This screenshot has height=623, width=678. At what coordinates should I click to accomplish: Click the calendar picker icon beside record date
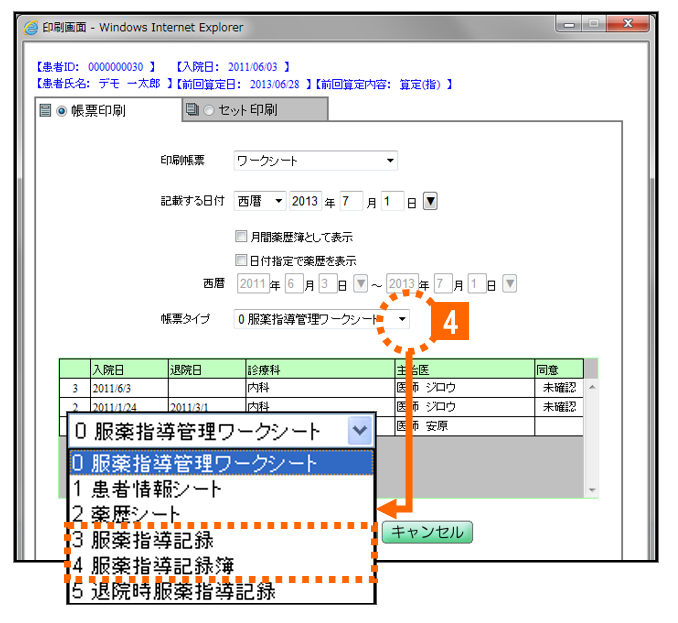[431, 201]
